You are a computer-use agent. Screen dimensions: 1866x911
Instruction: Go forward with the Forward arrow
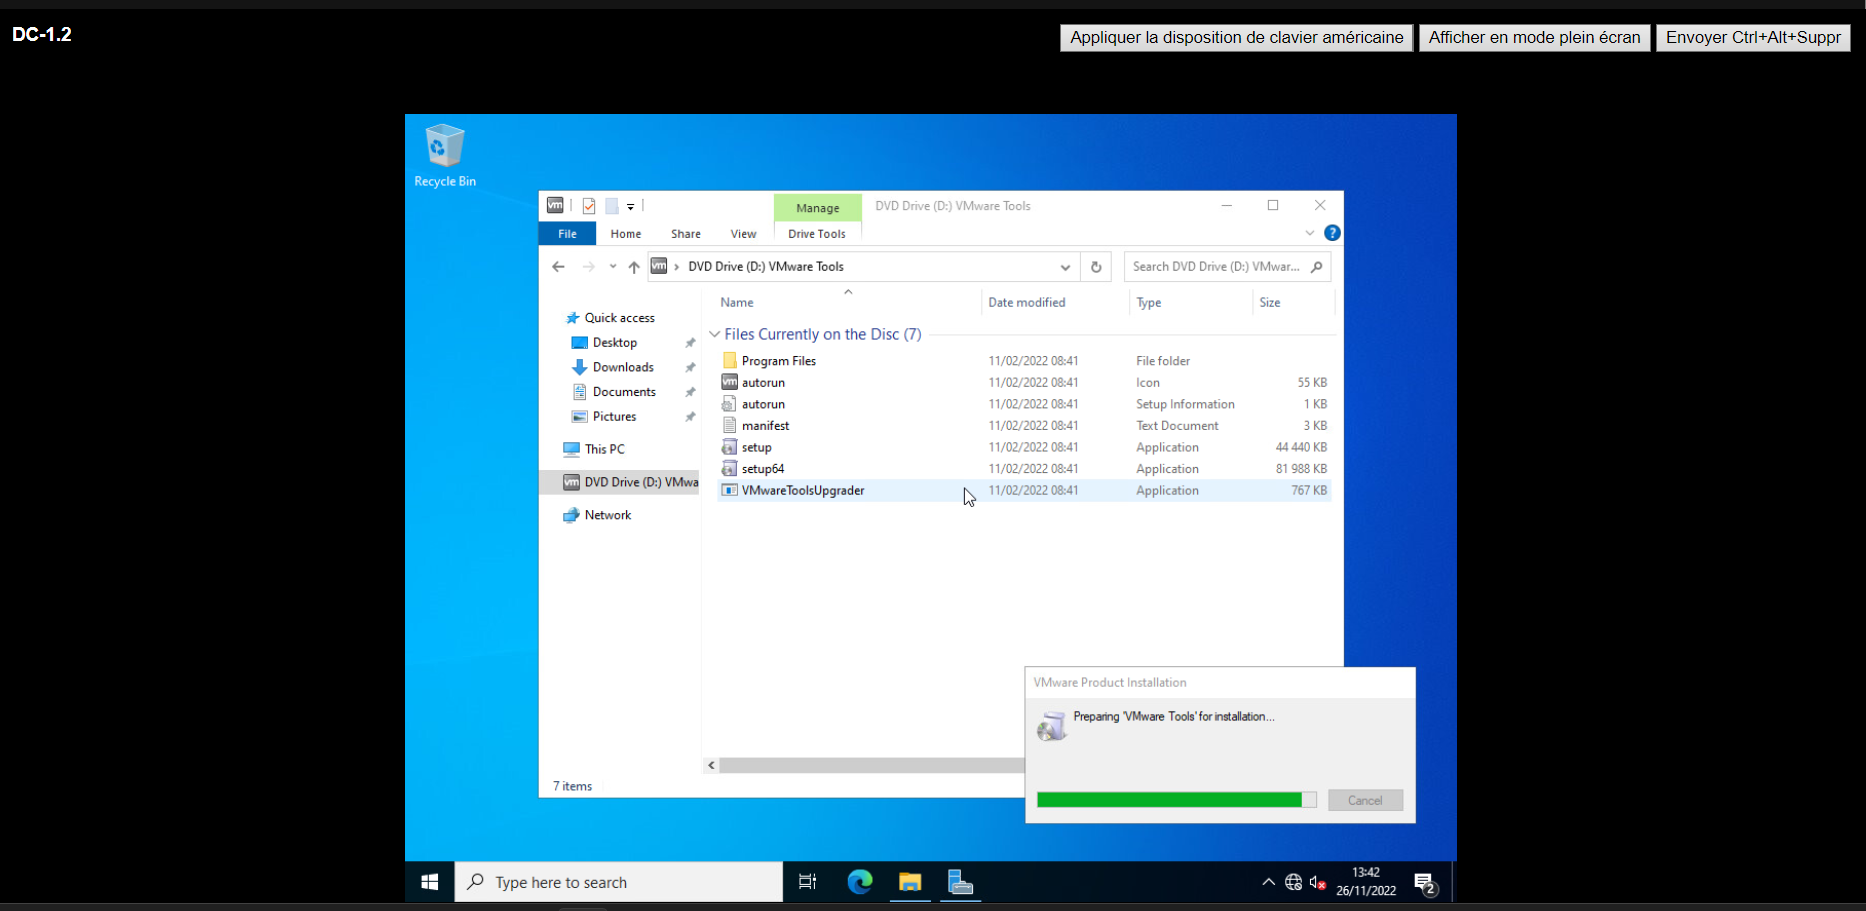(588, 267)
